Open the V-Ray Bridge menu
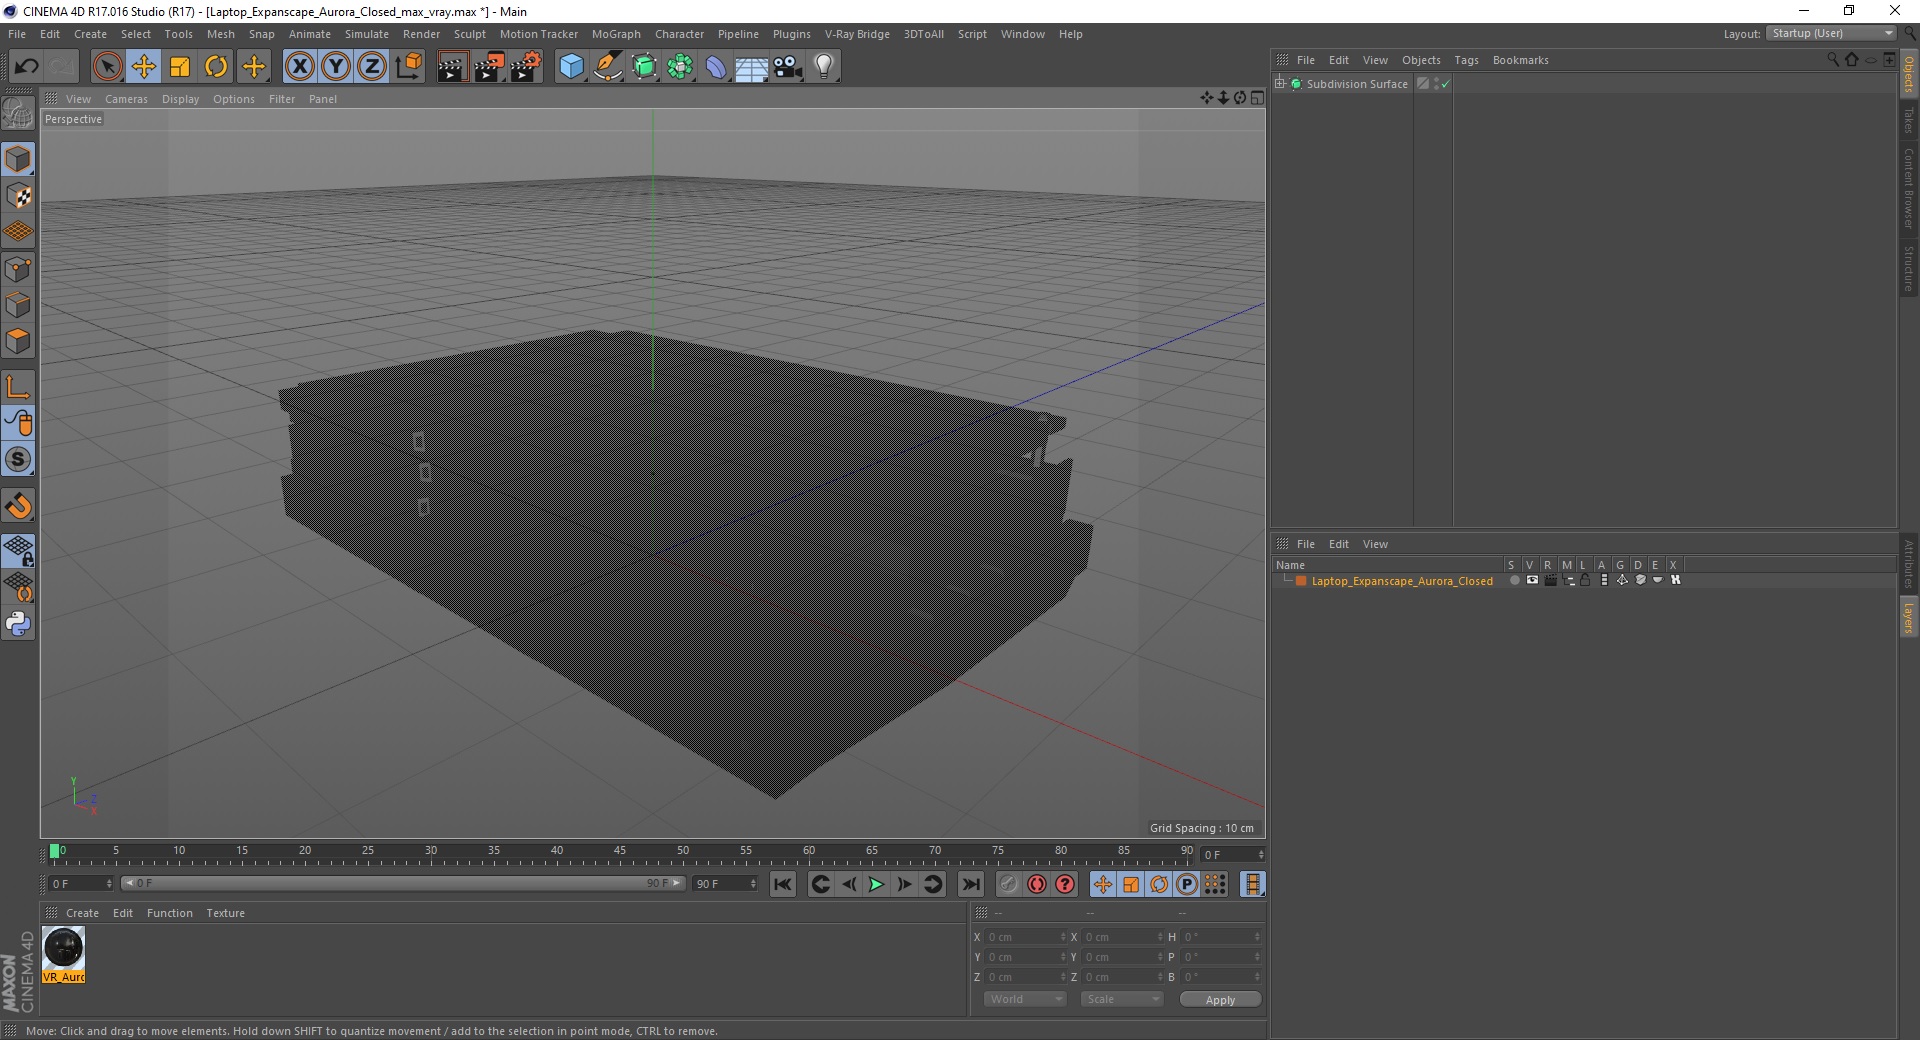Viewport: 1920px width, 1040px height. 857,34
